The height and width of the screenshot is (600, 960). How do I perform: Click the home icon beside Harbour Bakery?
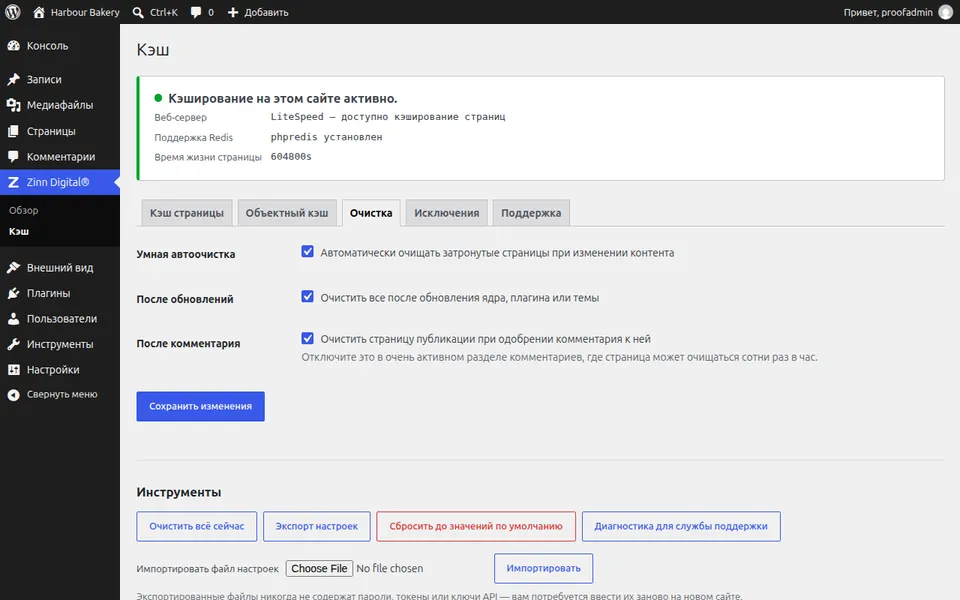click(39, 12)
